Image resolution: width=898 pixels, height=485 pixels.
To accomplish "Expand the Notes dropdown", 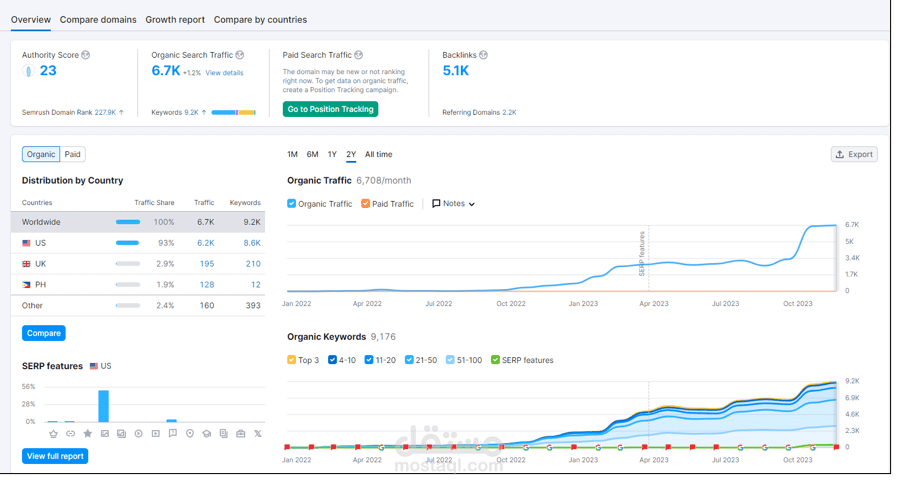I will 453,203.
